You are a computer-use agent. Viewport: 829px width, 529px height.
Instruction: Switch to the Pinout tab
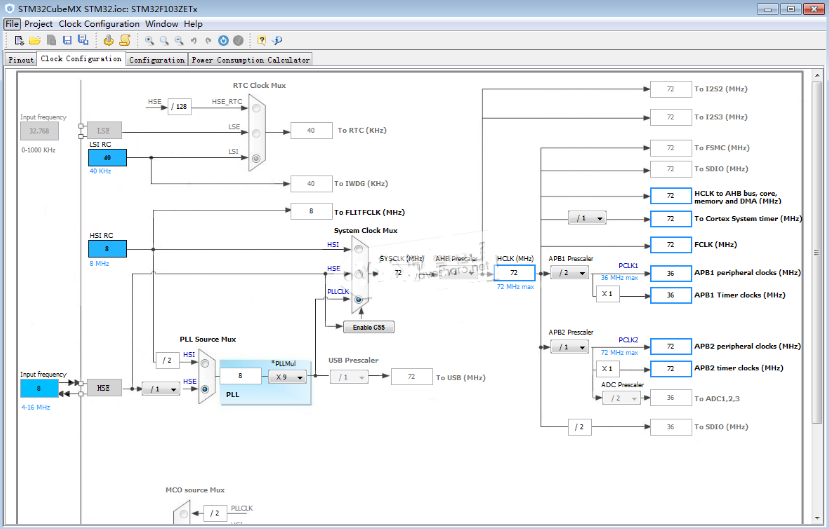point(21,59)
